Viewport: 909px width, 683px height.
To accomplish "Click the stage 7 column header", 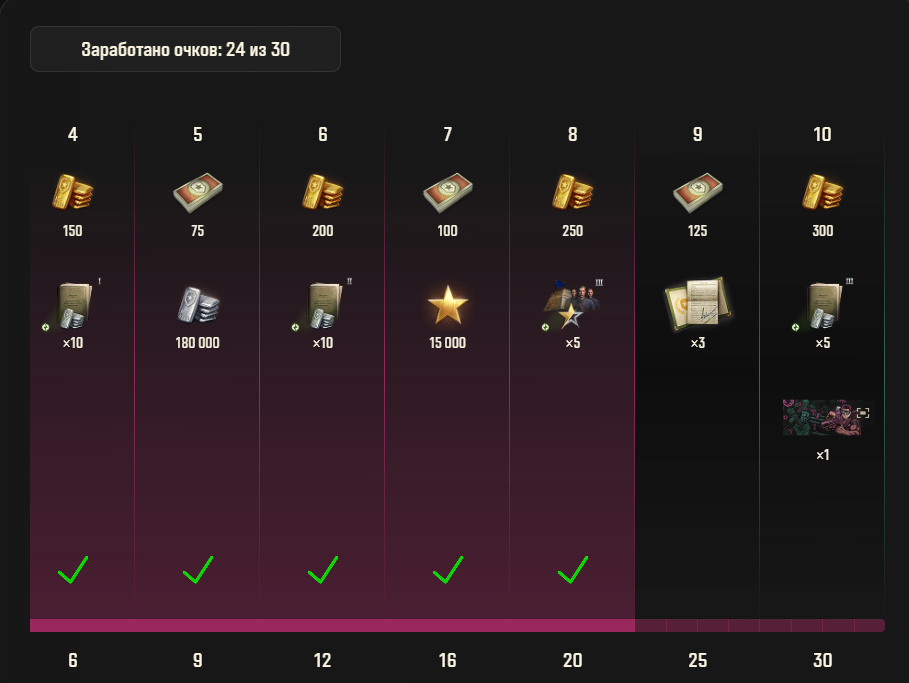I will 448,135.
